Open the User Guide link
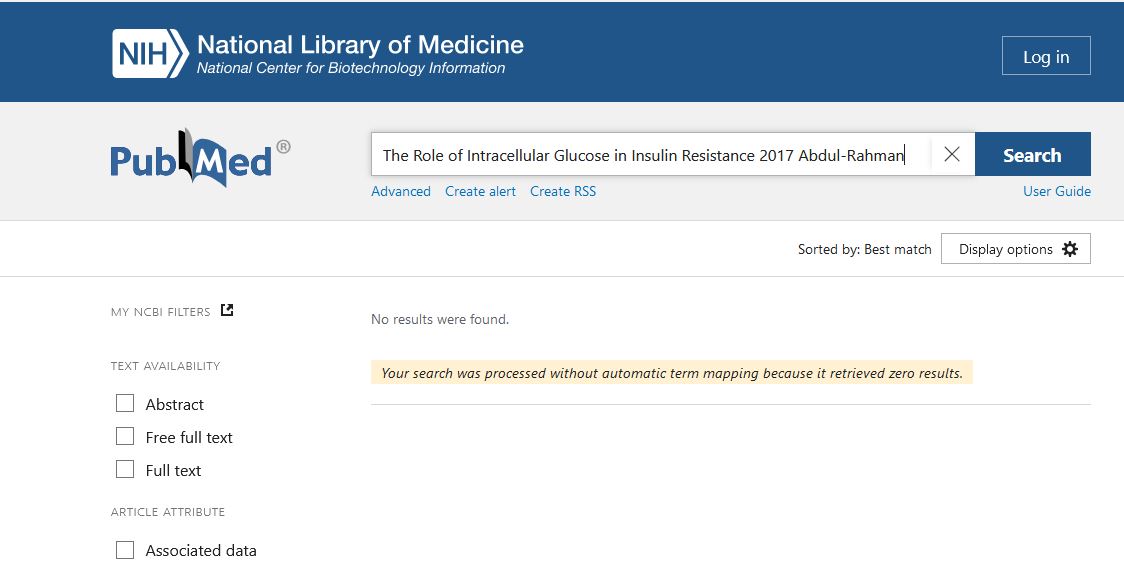Viewport: 1124px width, 576px height. point(1056,191)
